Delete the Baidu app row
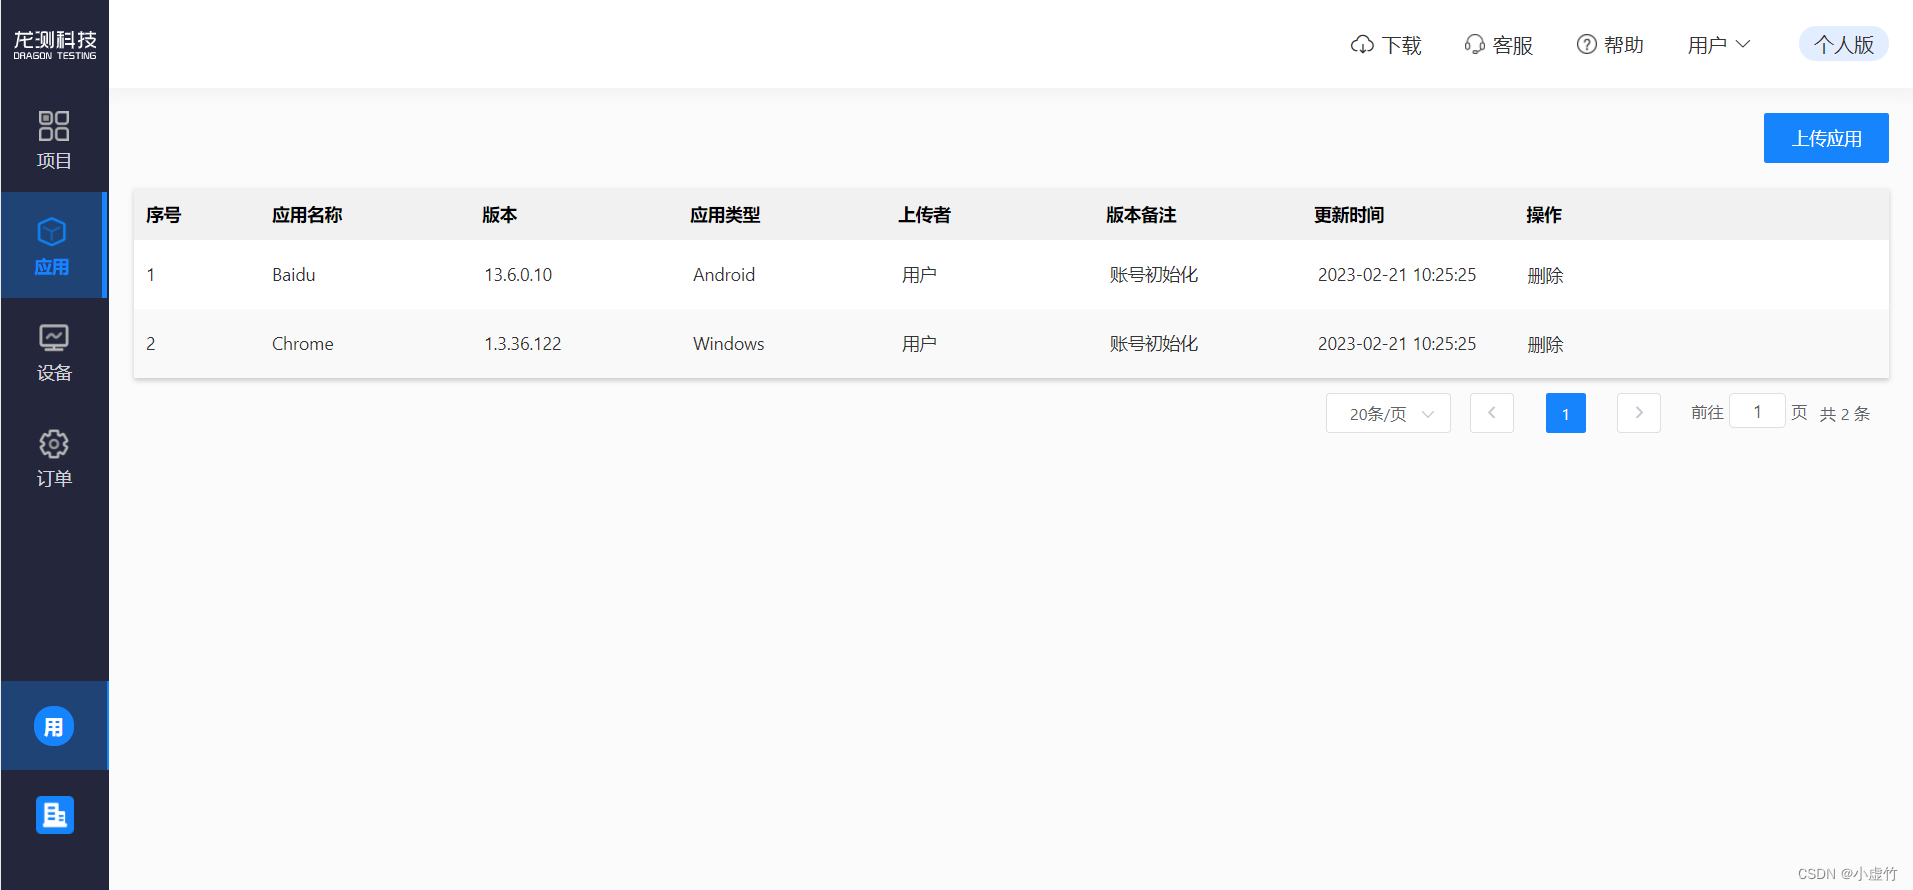The height and width of the screenshot is (890, 1913). point(1545,276)
